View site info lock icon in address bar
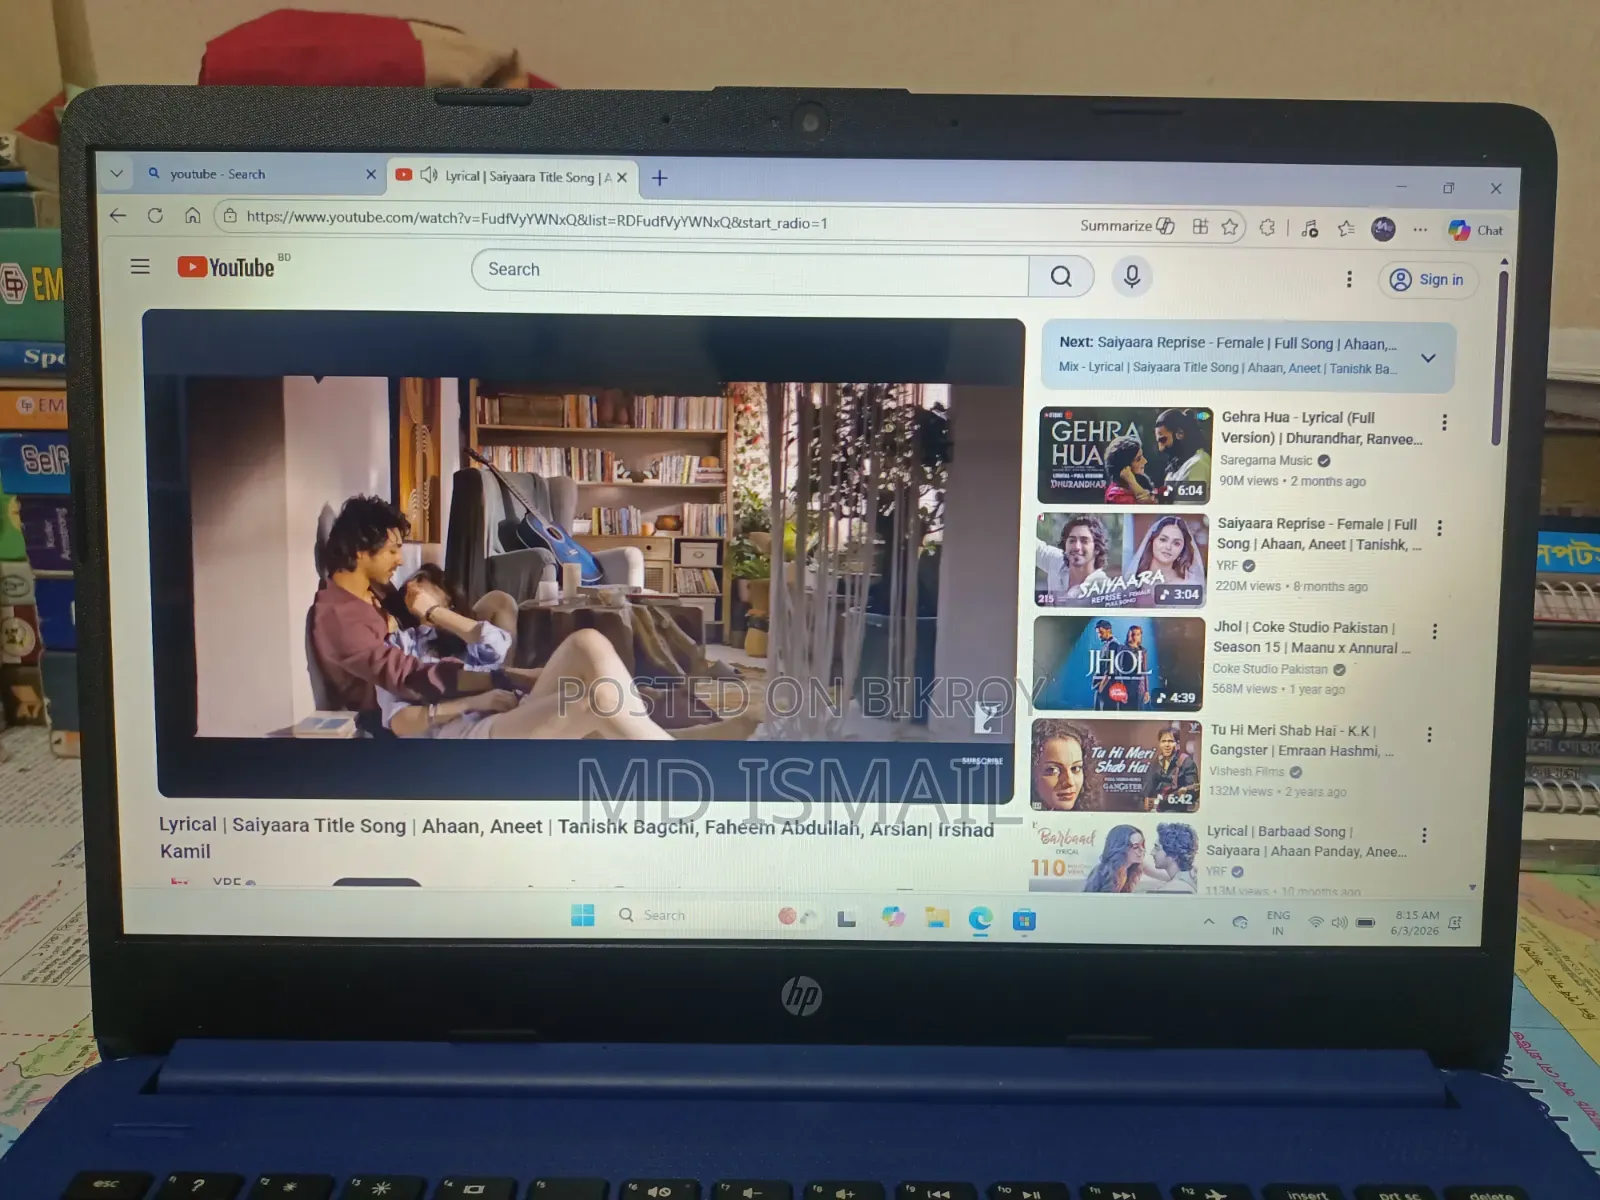 pos(230,216)
